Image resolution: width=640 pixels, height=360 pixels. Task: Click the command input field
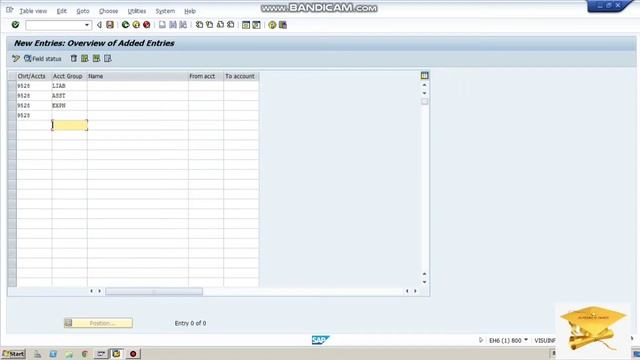click(55, 25)
